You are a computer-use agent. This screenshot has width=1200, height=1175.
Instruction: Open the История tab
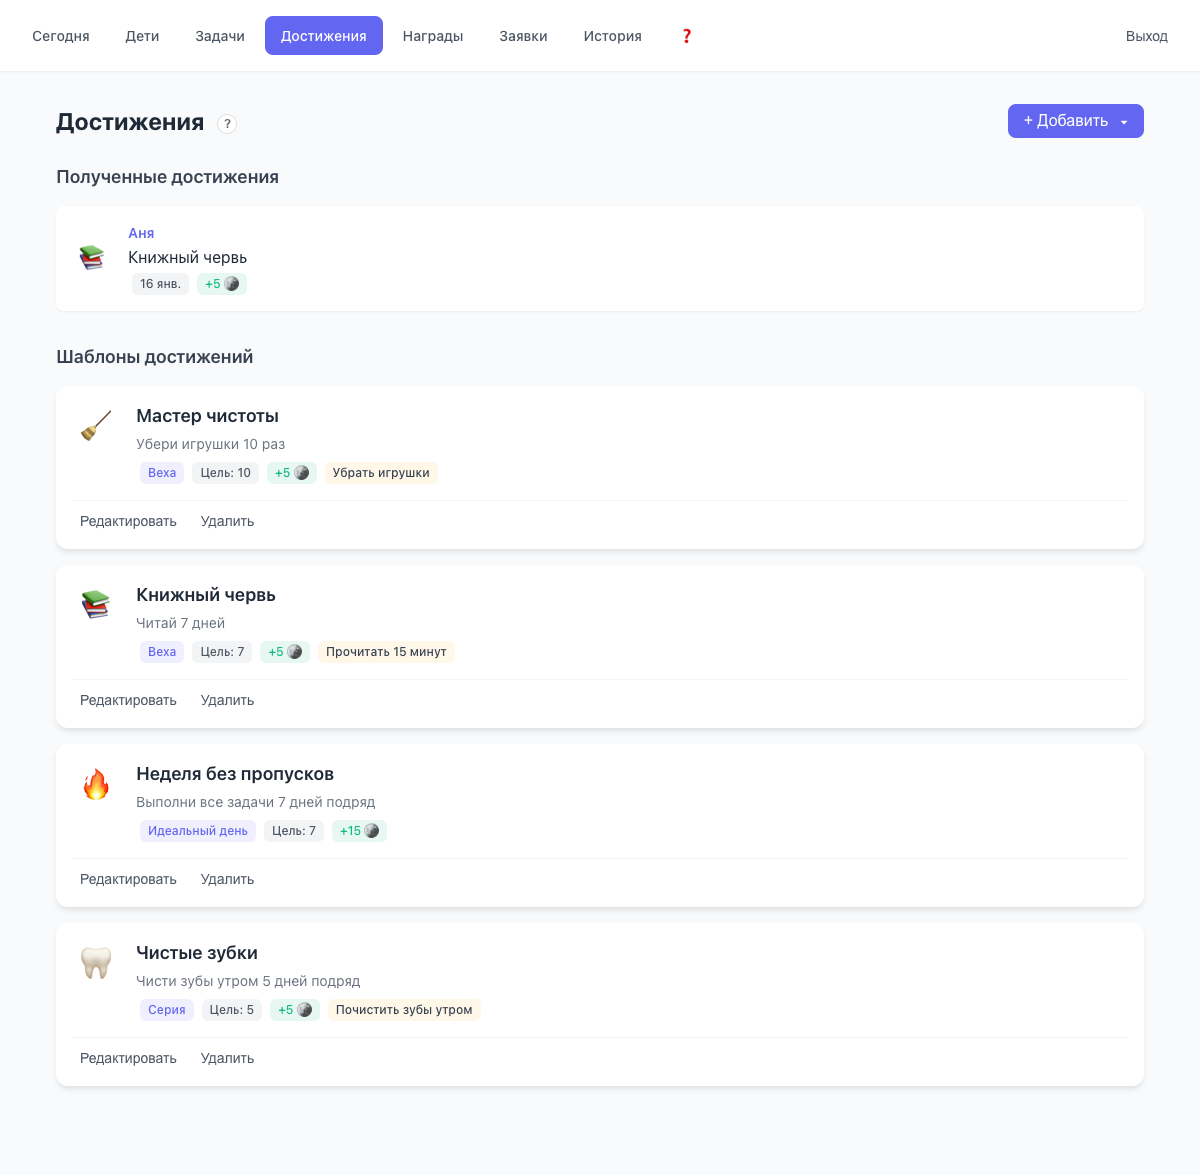tap(612, 36)
